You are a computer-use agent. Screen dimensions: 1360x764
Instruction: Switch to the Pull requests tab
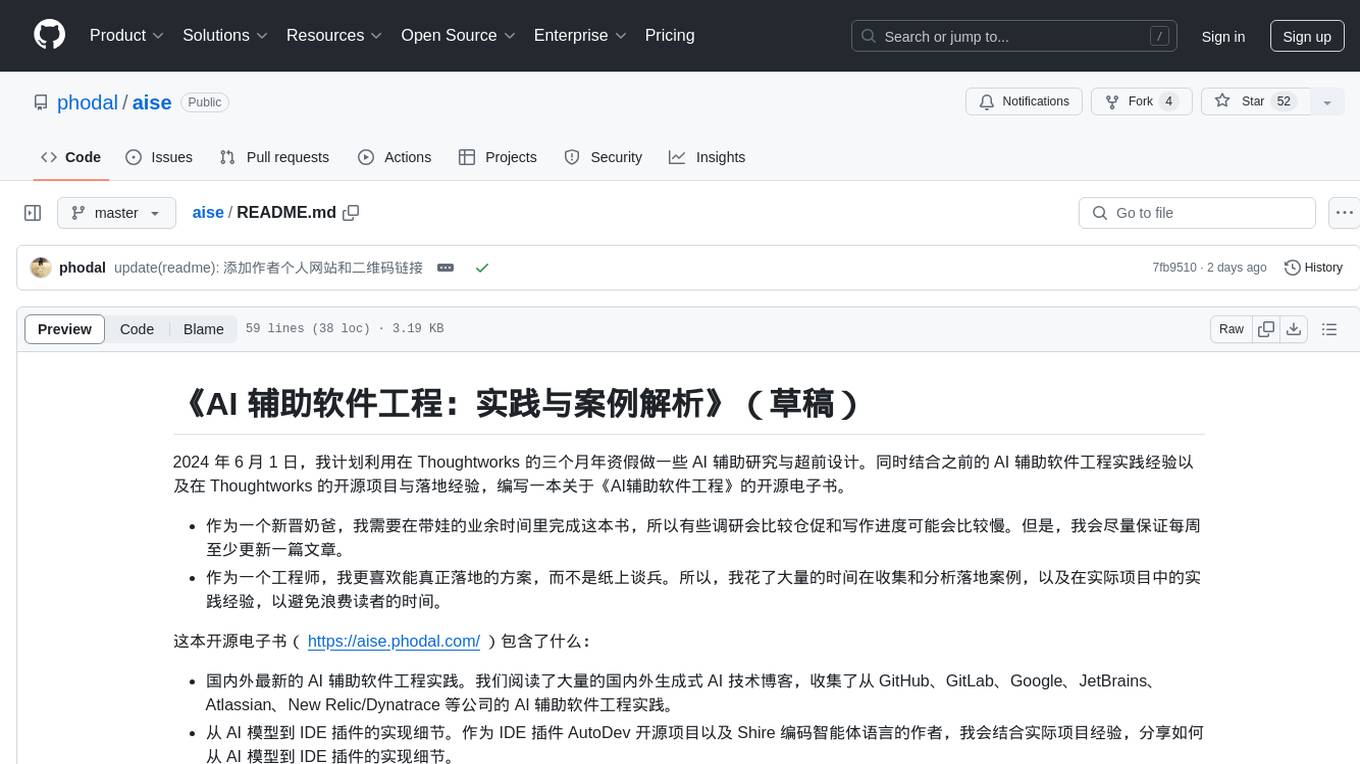point(274,157)
